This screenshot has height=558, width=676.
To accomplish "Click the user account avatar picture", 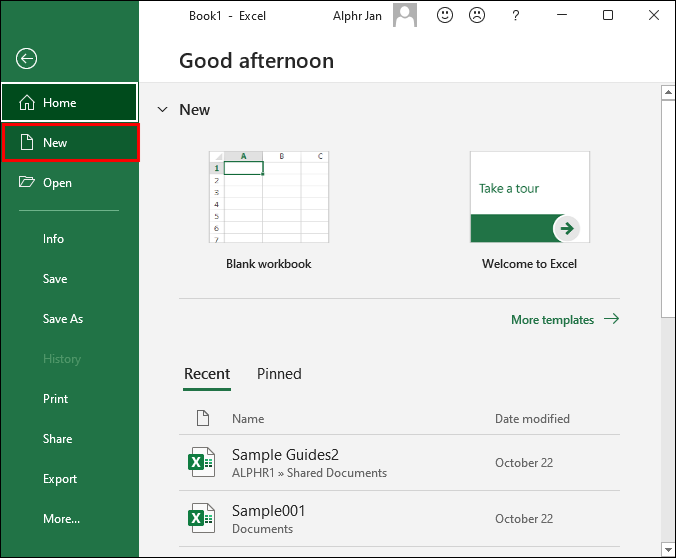I will (x=405, y=16).
